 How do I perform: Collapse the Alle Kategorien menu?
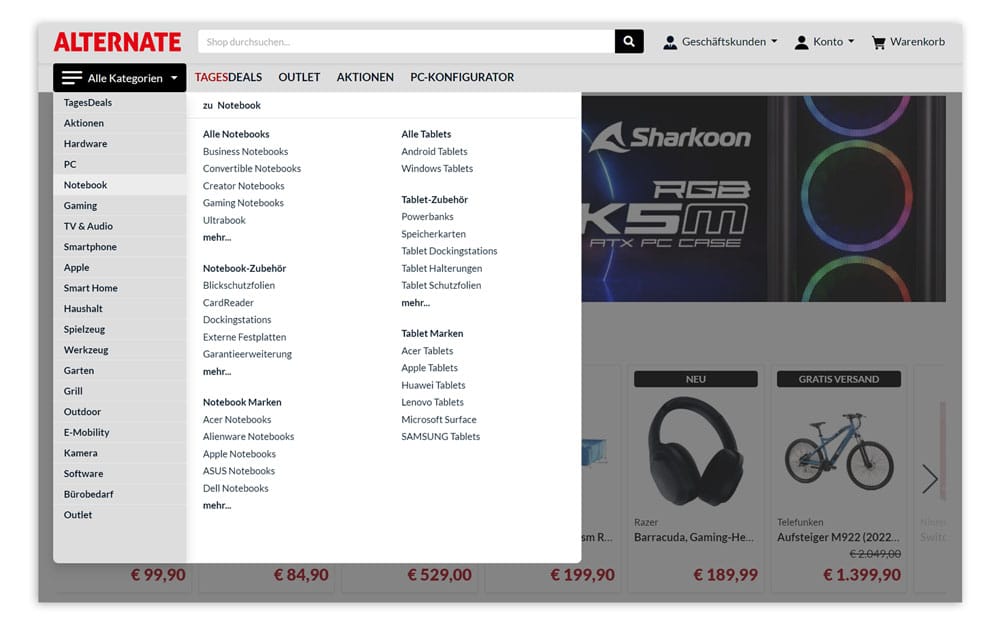tap(120, 78)
